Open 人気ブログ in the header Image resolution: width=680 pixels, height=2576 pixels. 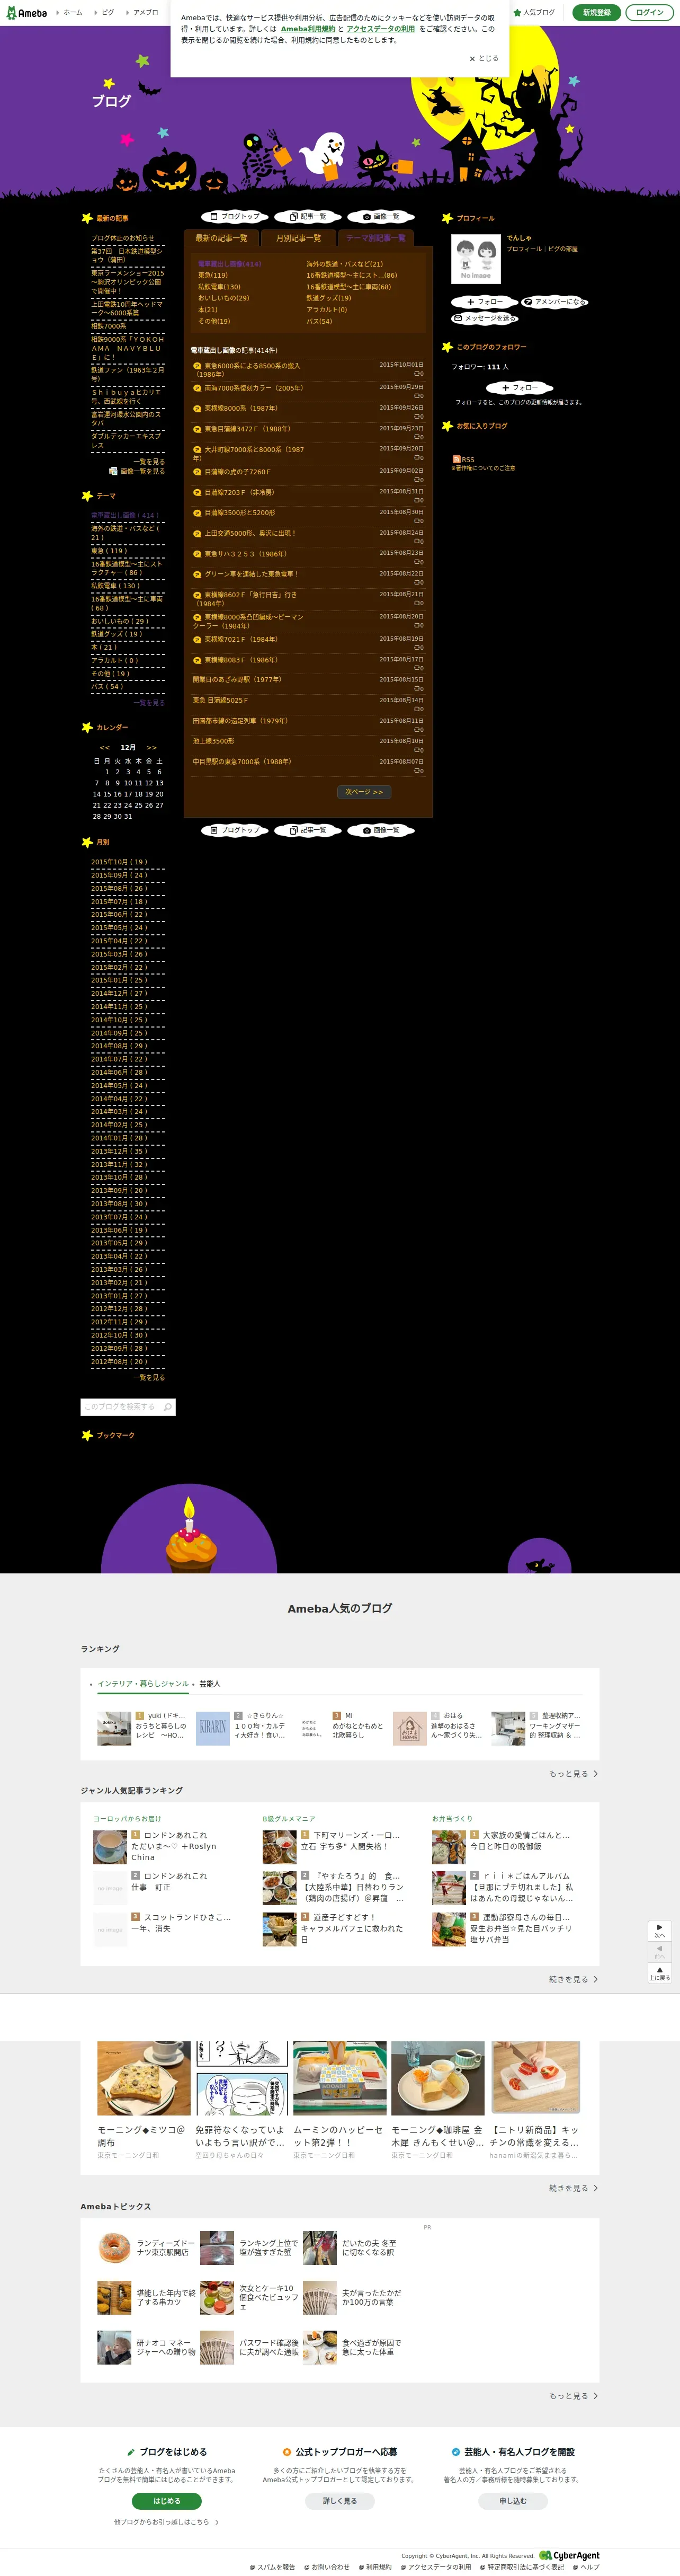point(534,12)
